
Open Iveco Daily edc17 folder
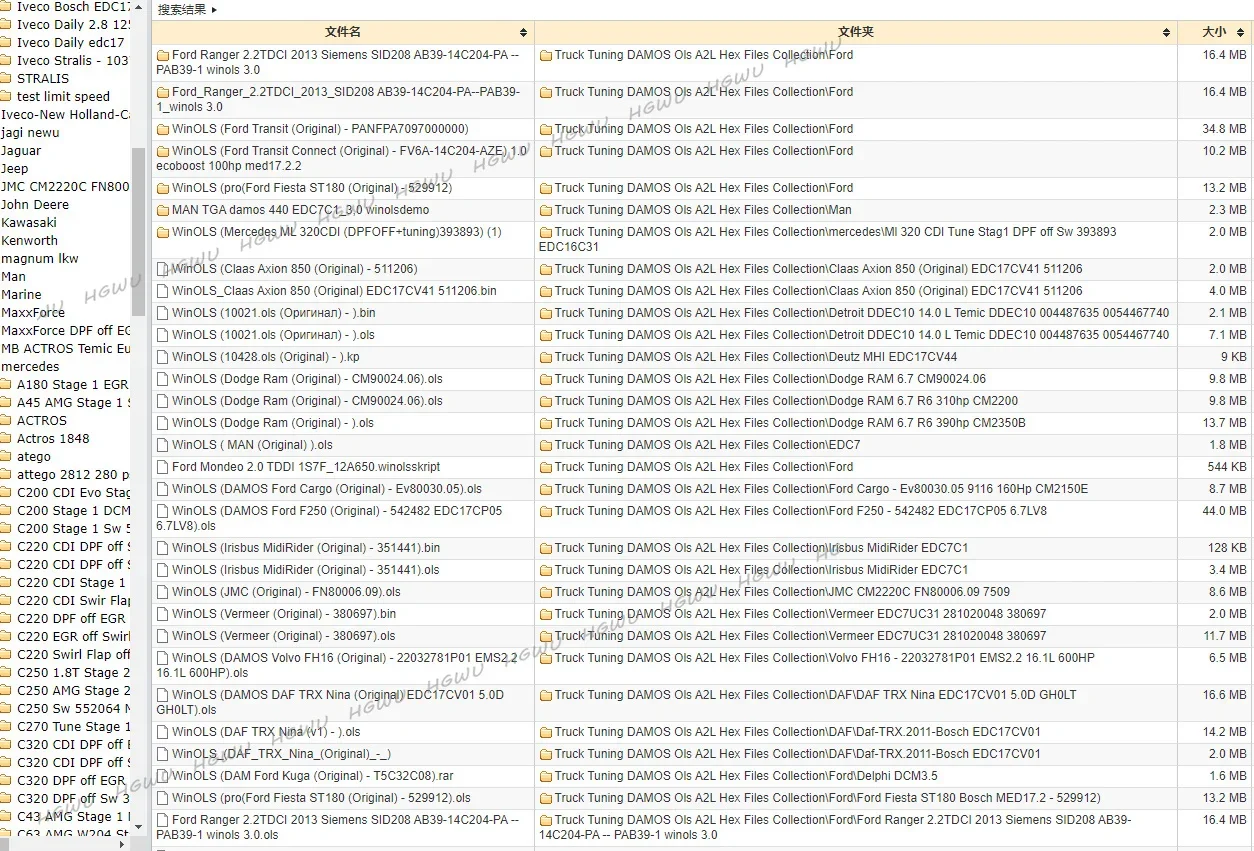tap(71, 42)
